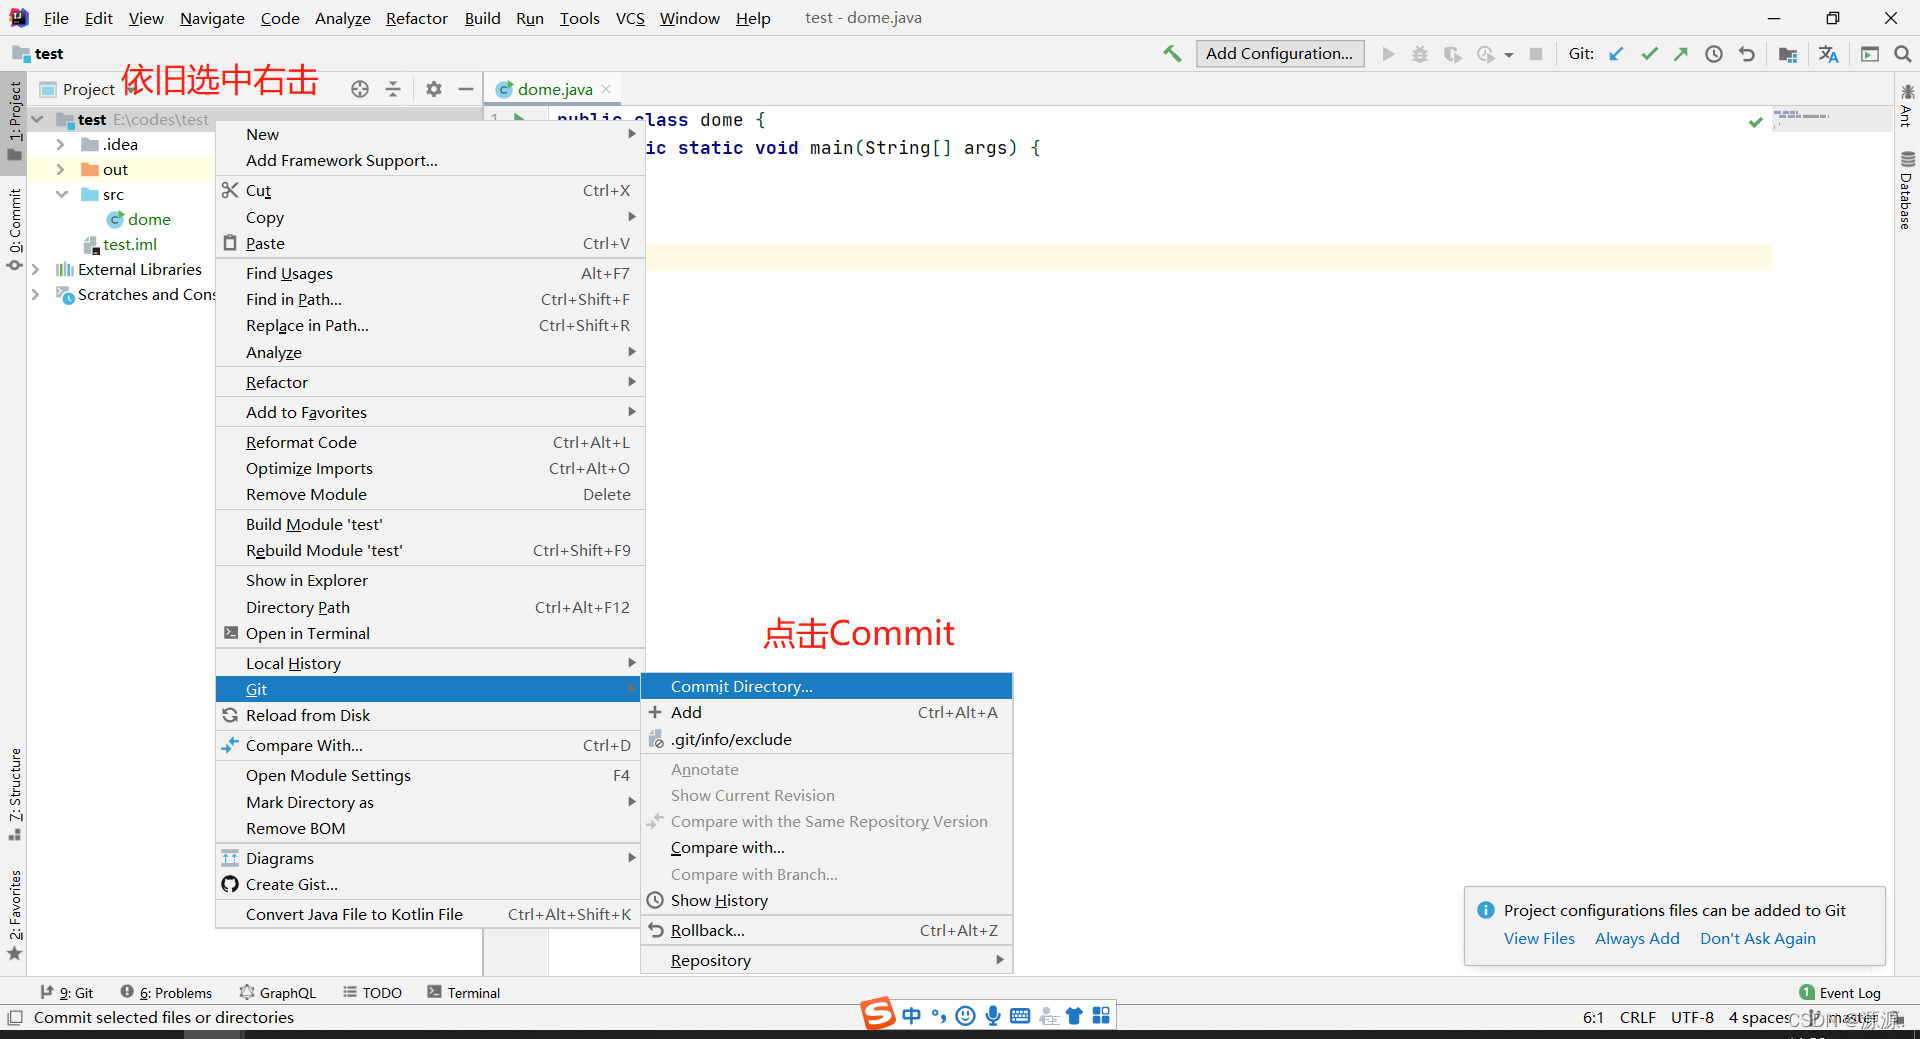This screenshot has width=1920, height=1039.
Task: Select Find Usages
Action: click(430, 273)
